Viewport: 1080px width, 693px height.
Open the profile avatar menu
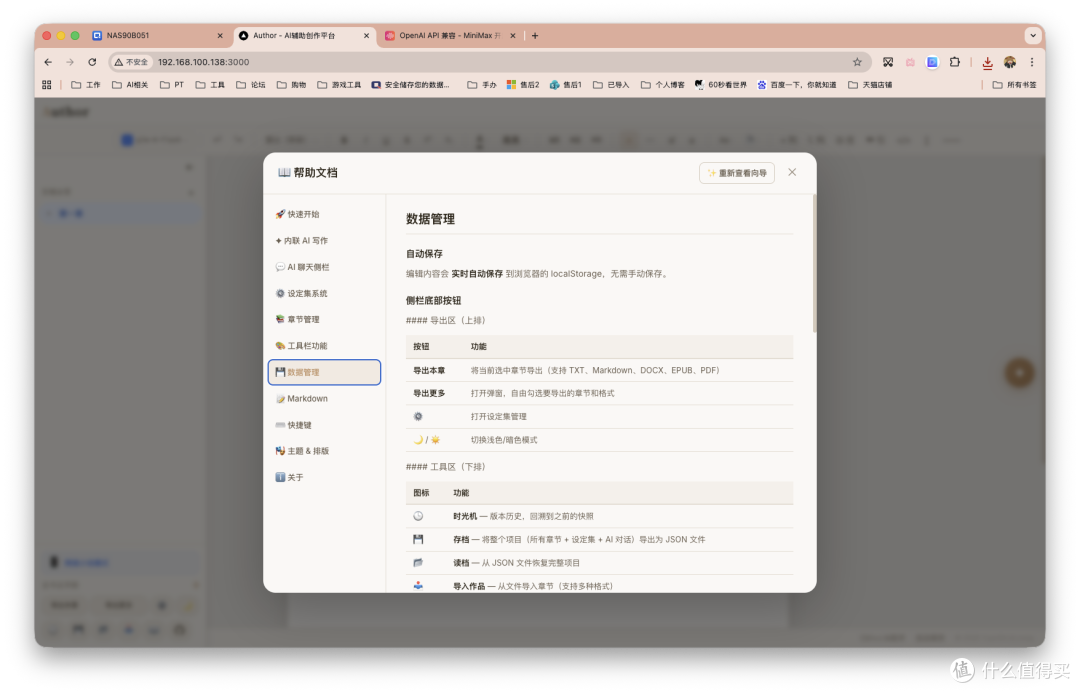(x=1010, y=62)
